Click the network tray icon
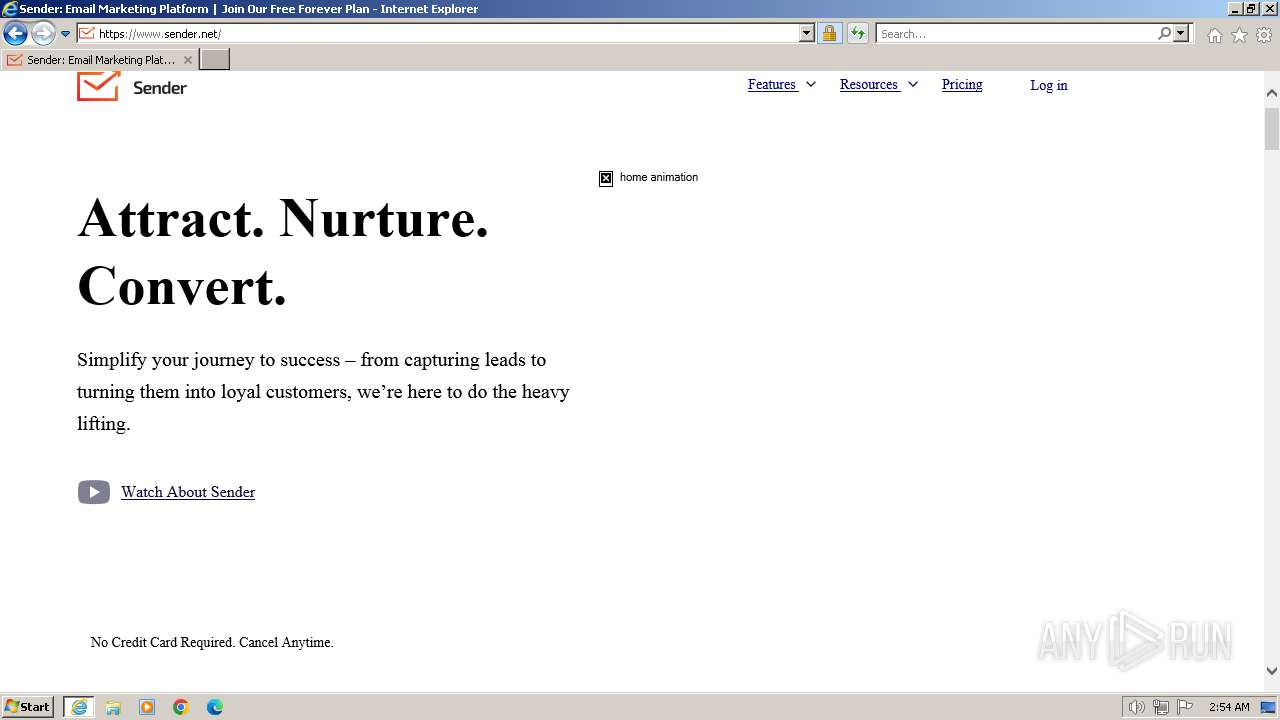1280x720 pixels. (x=1161, y=707)
